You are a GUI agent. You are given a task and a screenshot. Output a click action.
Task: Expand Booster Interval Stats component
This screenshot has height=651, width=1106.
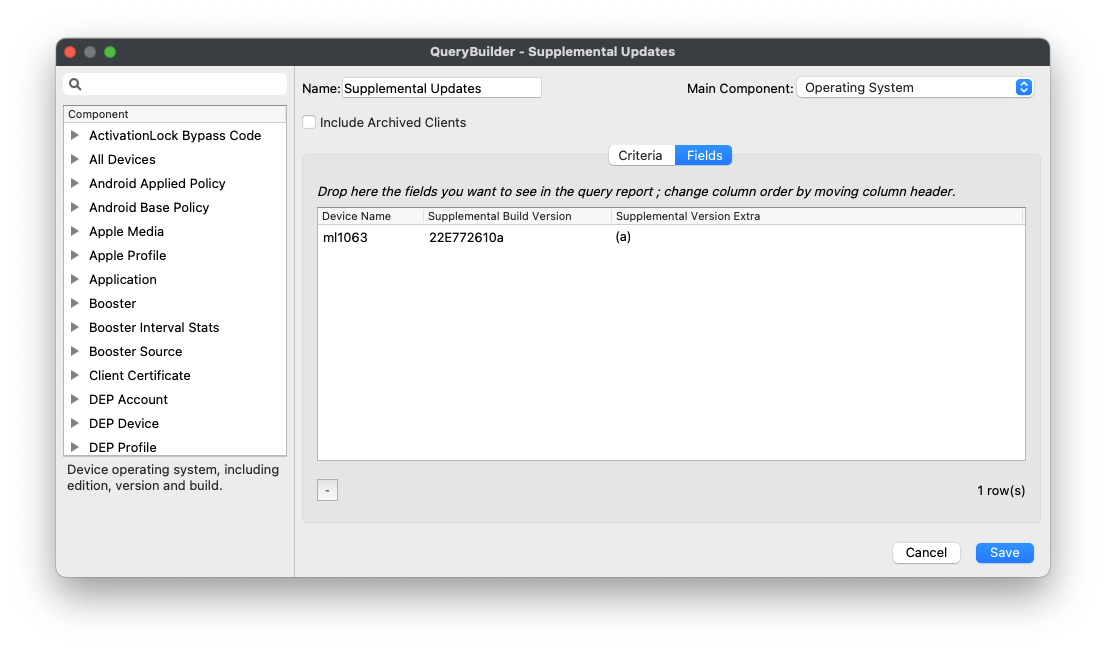(x=75, y=327)
